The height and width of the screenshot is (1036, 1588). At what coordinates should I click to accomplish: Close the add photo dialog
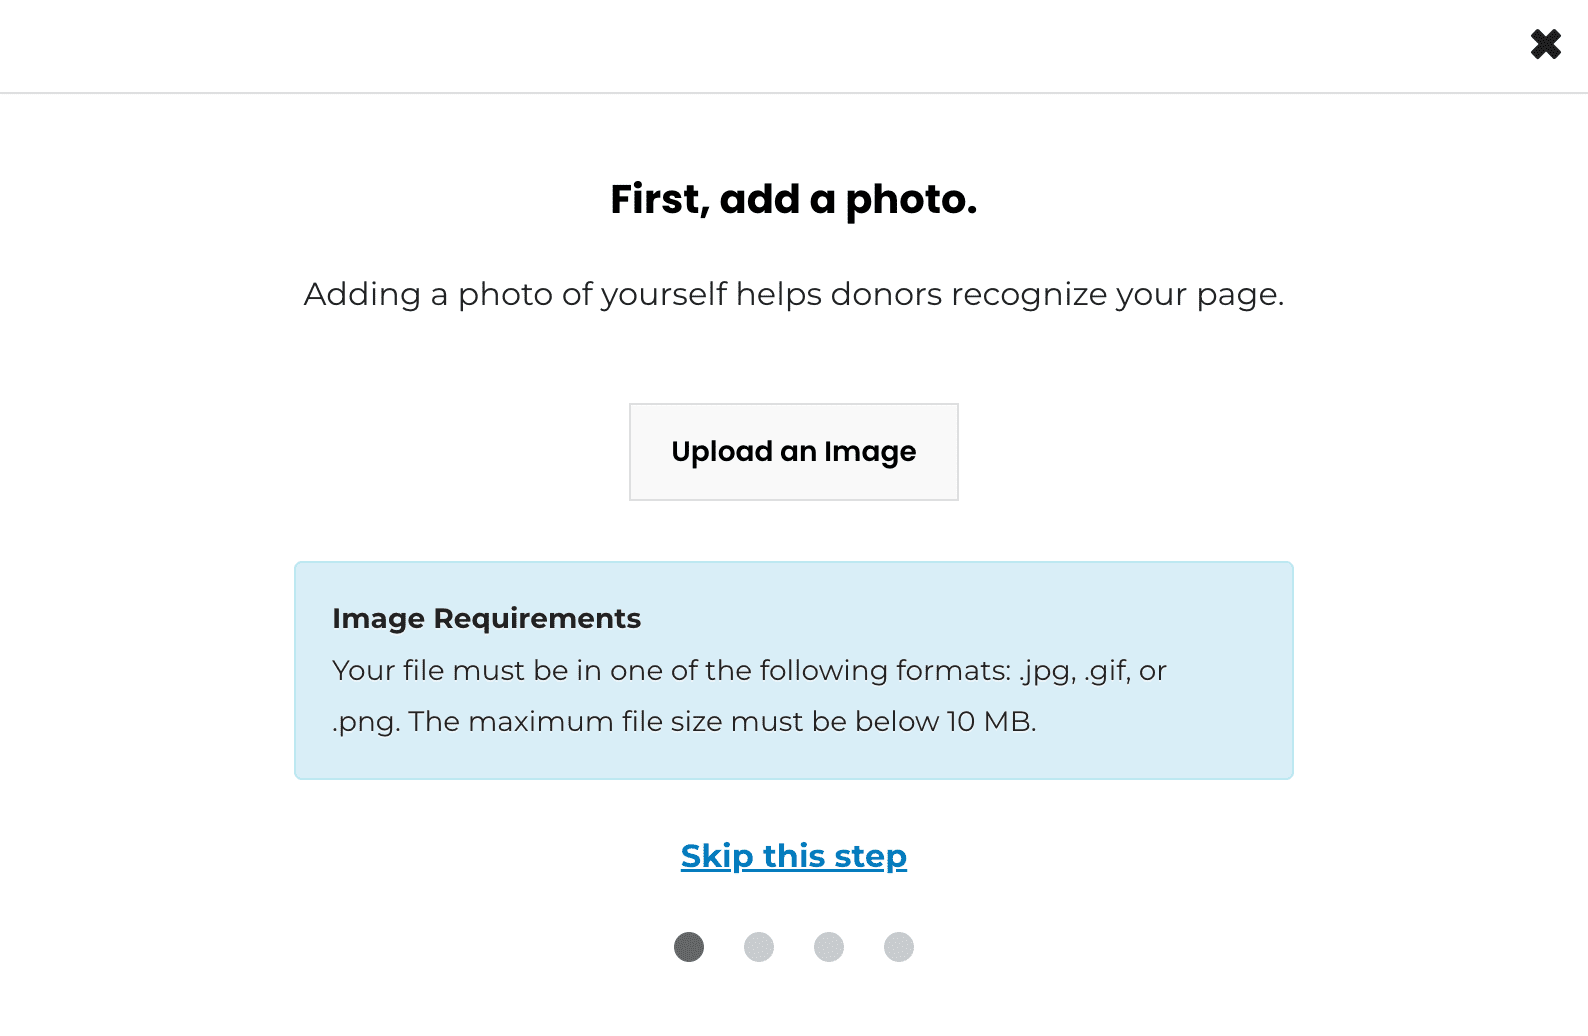[1545, 44]
